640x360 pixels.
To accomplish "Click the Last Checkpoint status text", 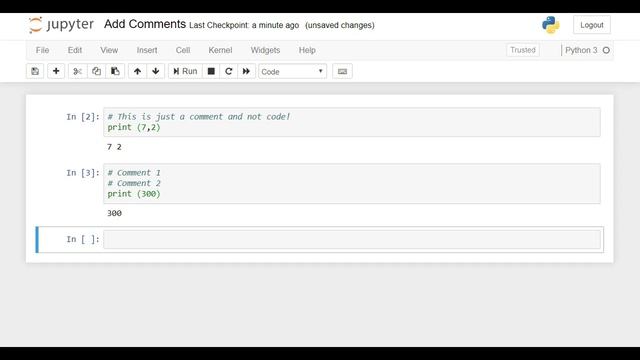I will 244,25.
